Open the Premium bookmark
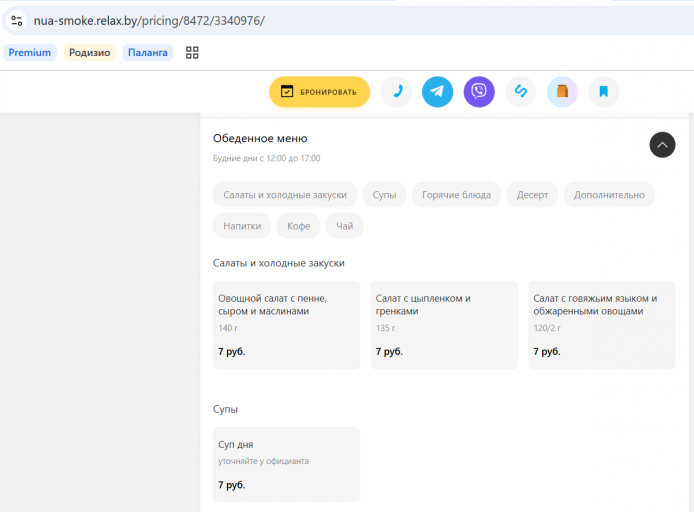694x512 pixels. click(x=30, y=53)
